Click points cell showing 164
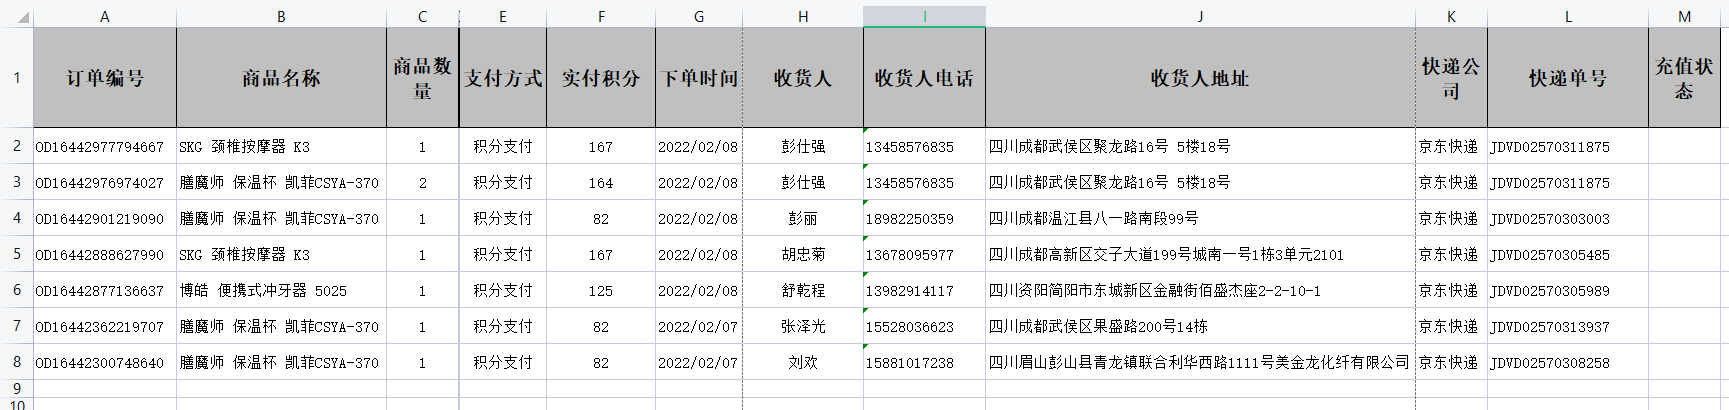The height and width of the screenshot is (410, 1729). point(601,183)
